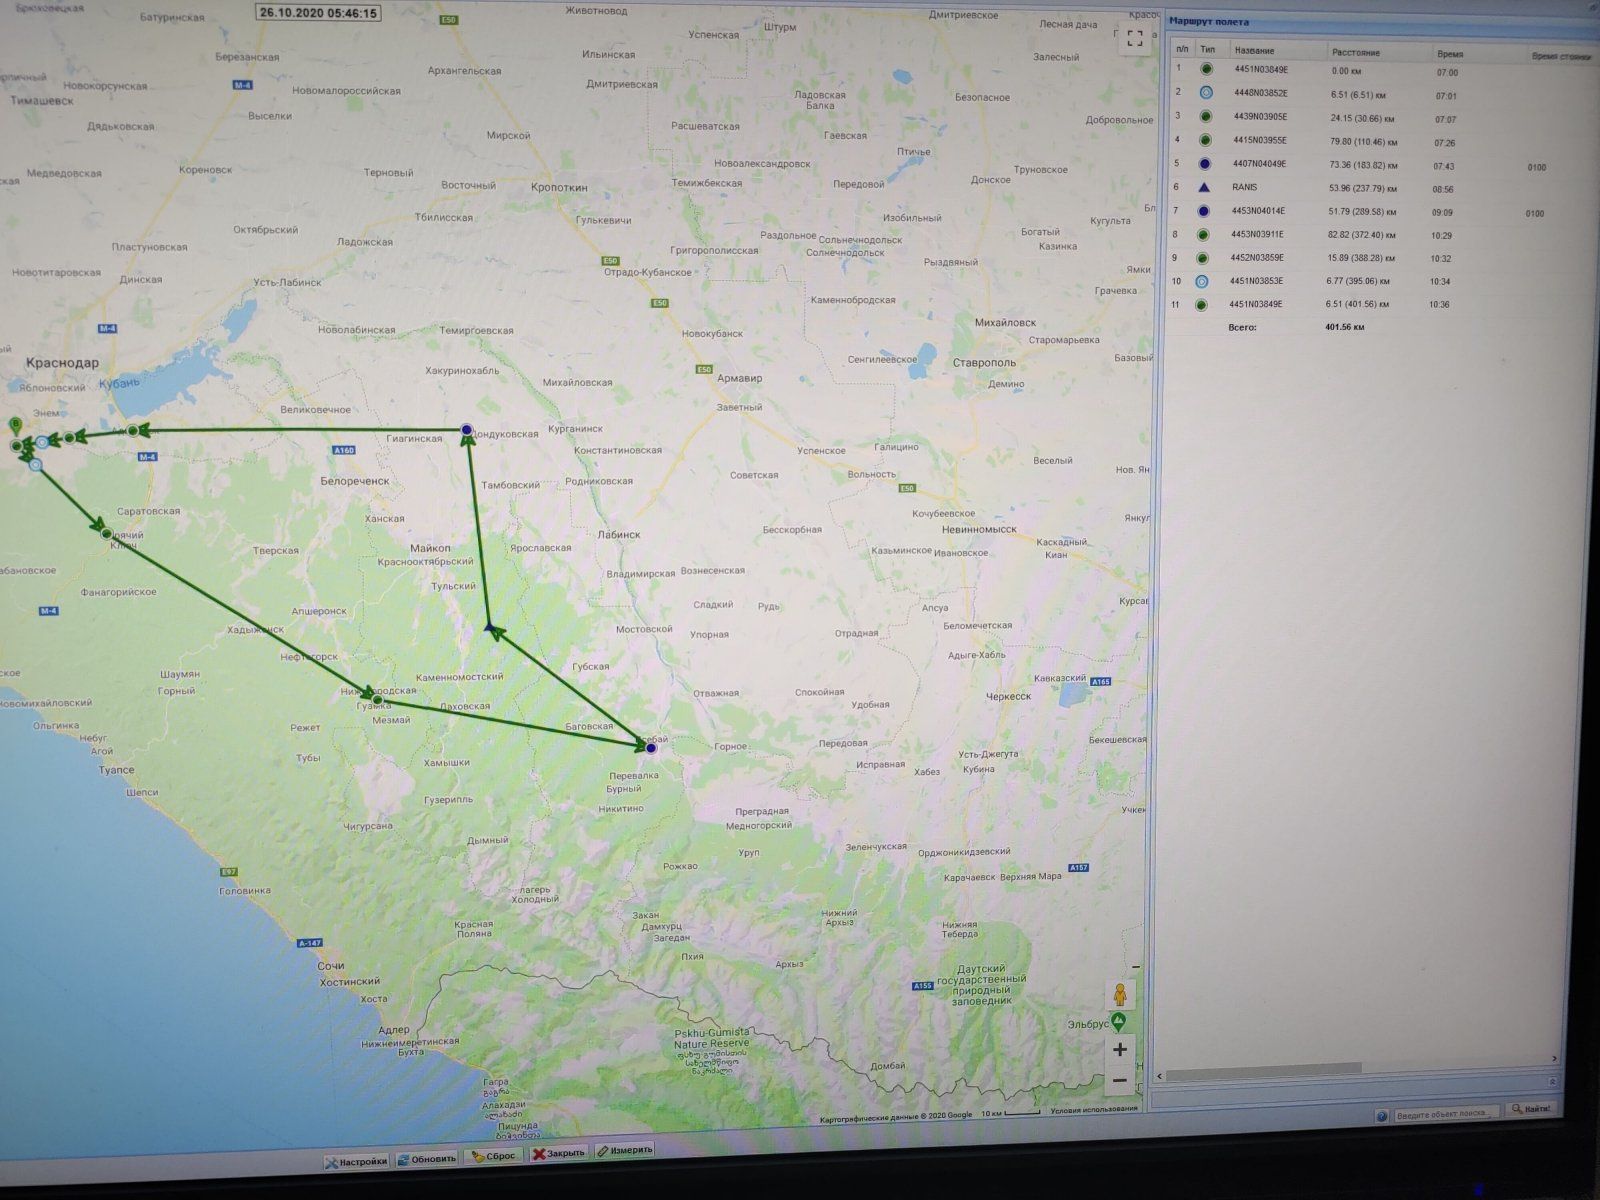Click the Название column header

[x=1254, y=50]
